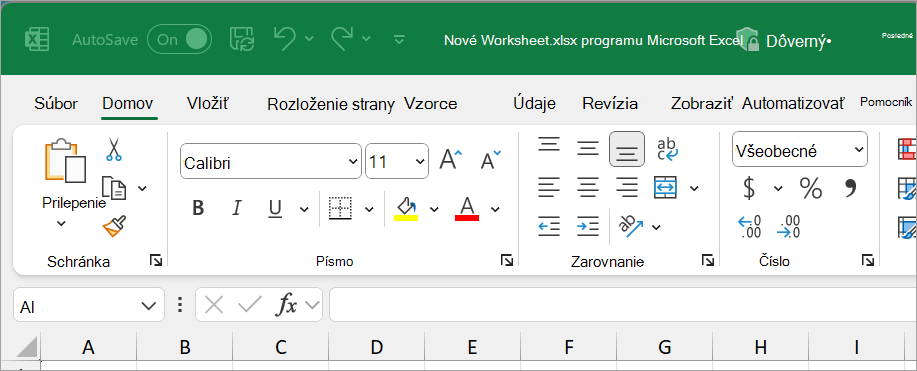Click in the formula bar input

pyautogui.click(x=623, y=305)
